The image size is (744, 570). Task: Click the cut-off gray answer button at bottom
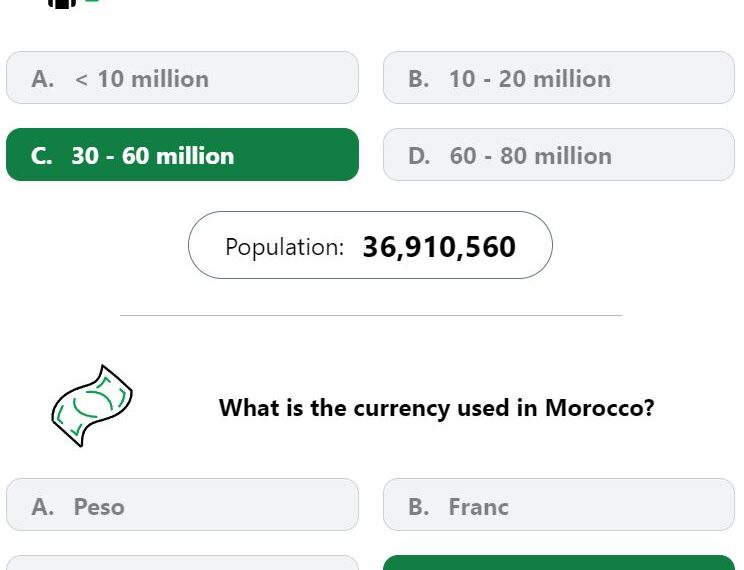click(x=182, y=563)
